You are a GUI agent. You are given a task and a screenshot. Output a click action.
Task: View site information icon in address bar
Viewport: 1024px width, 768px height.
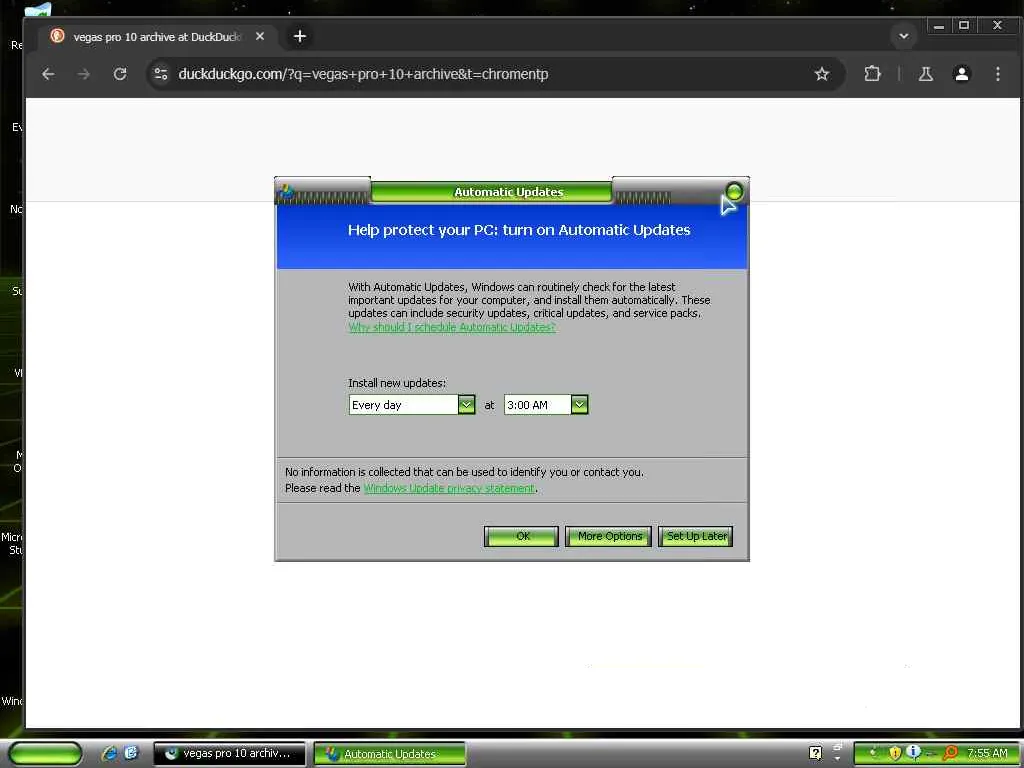[x=161, y=74]
